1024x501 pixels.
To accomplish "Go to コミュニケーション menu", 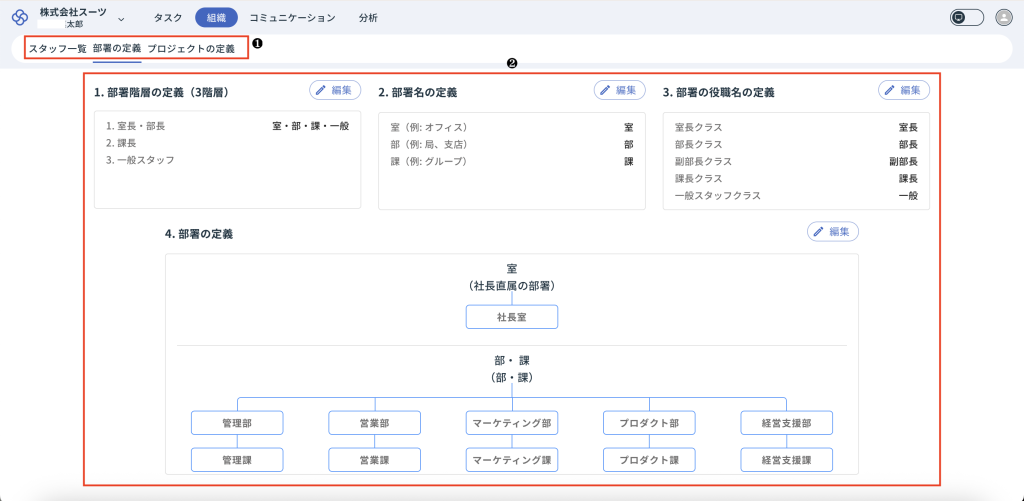I will tap(292, 17).
